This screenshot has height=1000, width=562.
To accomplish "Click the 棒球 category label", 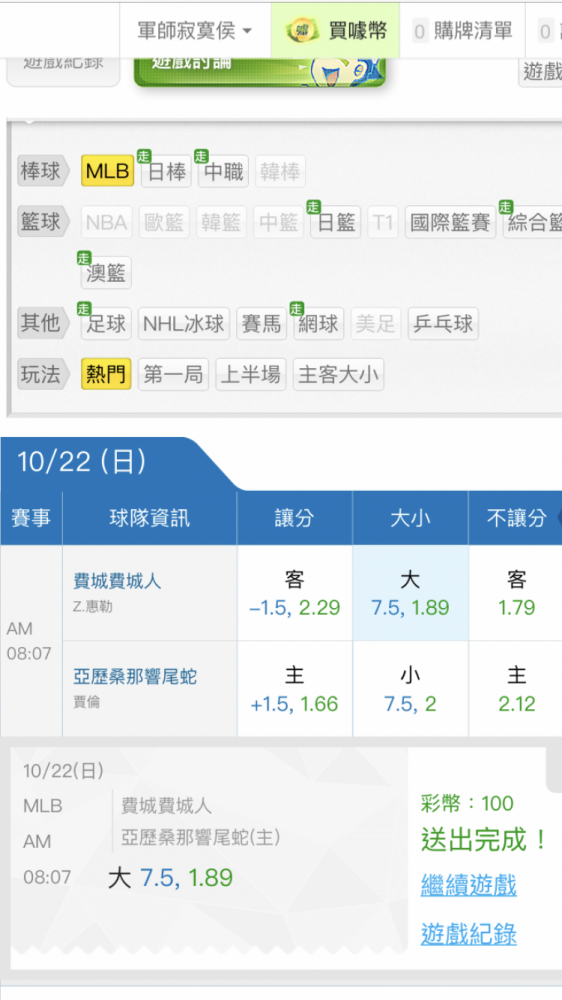I will coord(42,171).
